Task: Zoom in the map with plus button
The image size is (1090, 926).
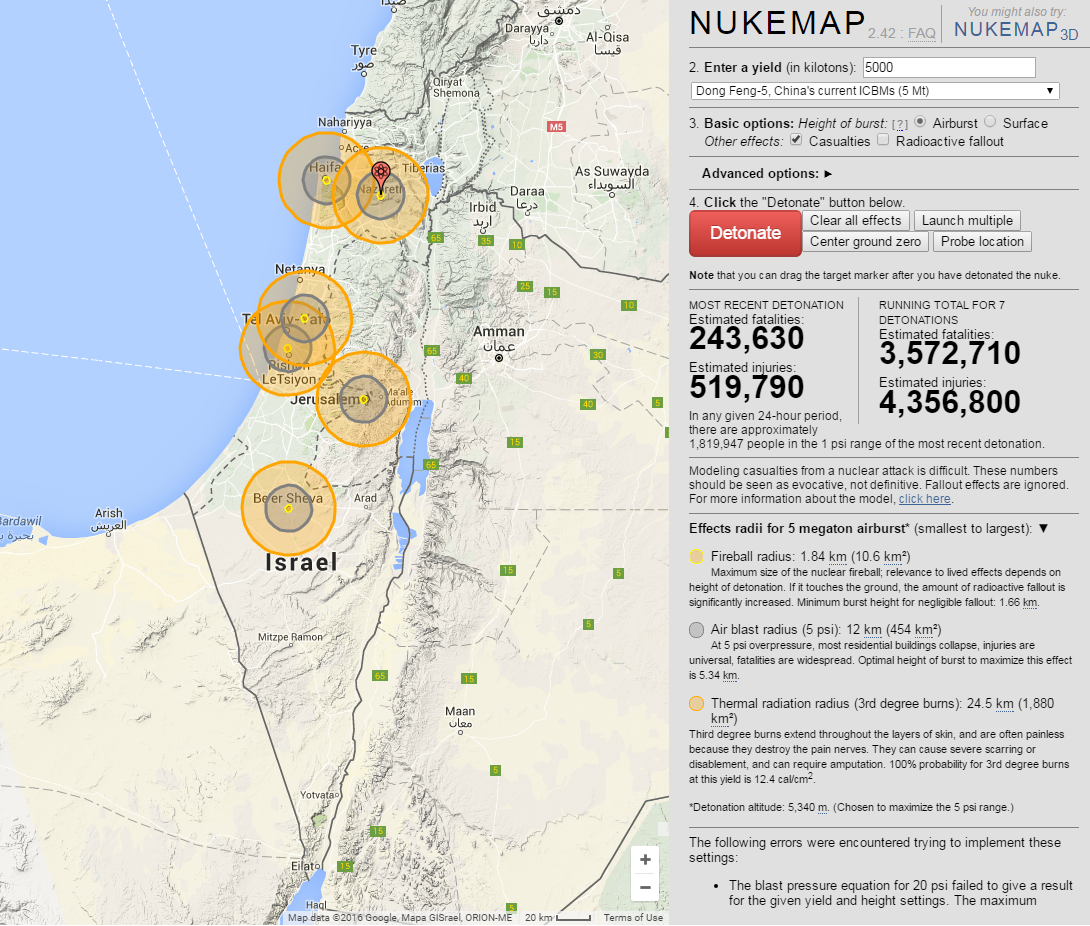Action: coord(645,860)
